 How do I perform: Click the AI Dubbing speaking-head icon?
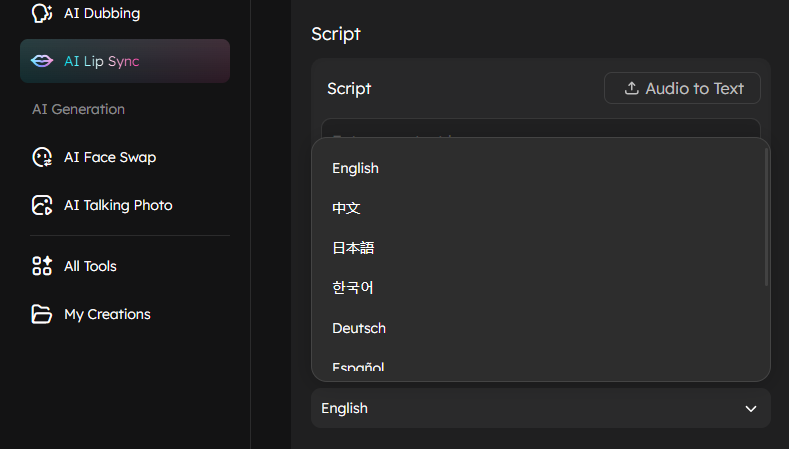point(42,13)
